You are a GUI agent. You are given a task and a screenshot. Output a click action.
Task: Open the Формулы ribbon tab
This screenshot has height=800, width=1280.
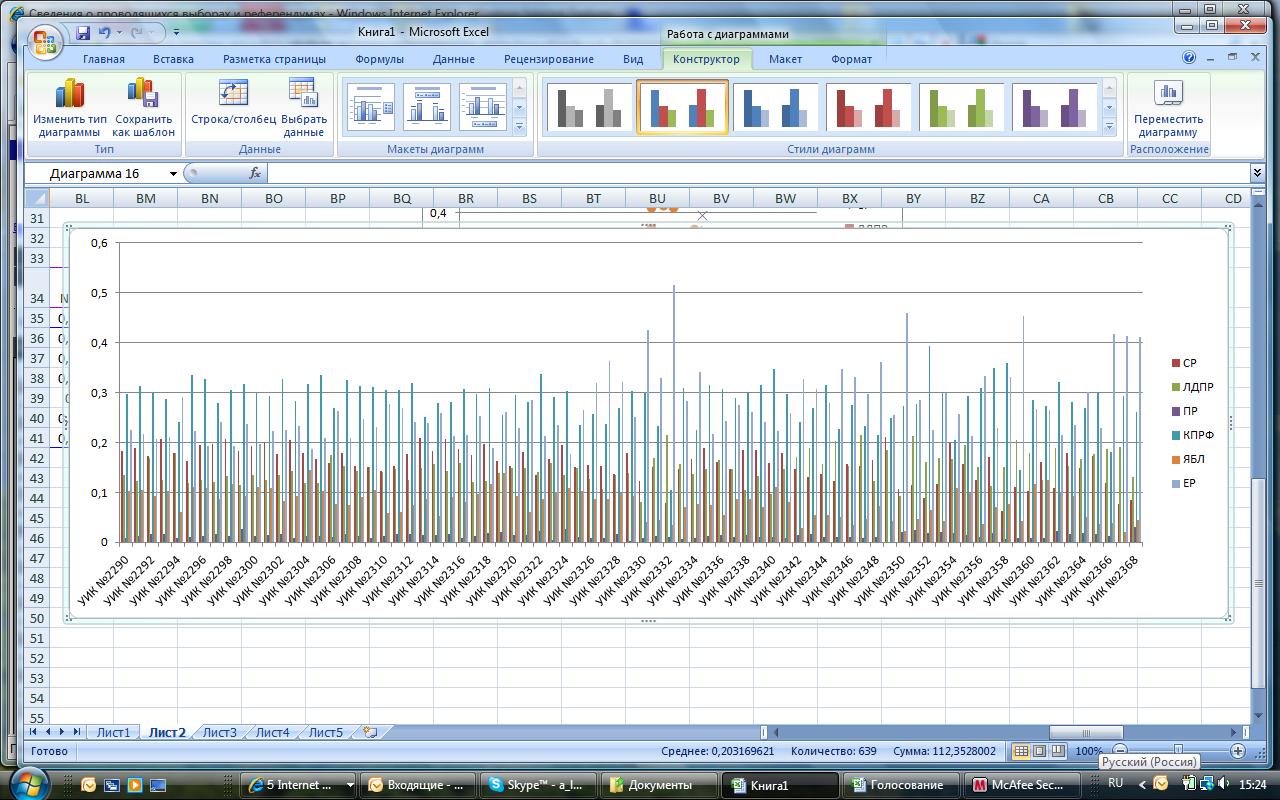pos(380,59)
